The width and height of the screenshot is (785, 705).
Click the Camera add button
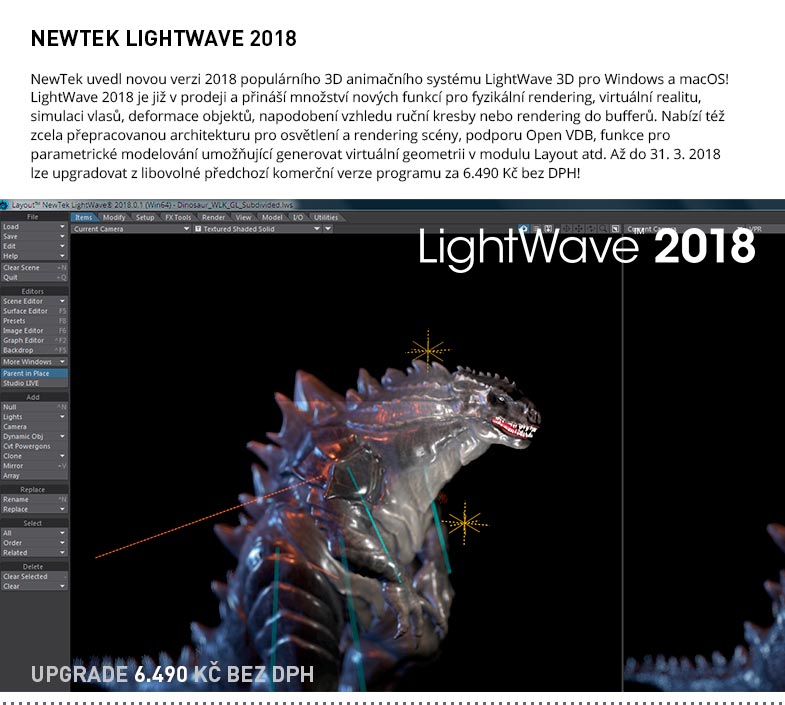[x=34, y=427]
